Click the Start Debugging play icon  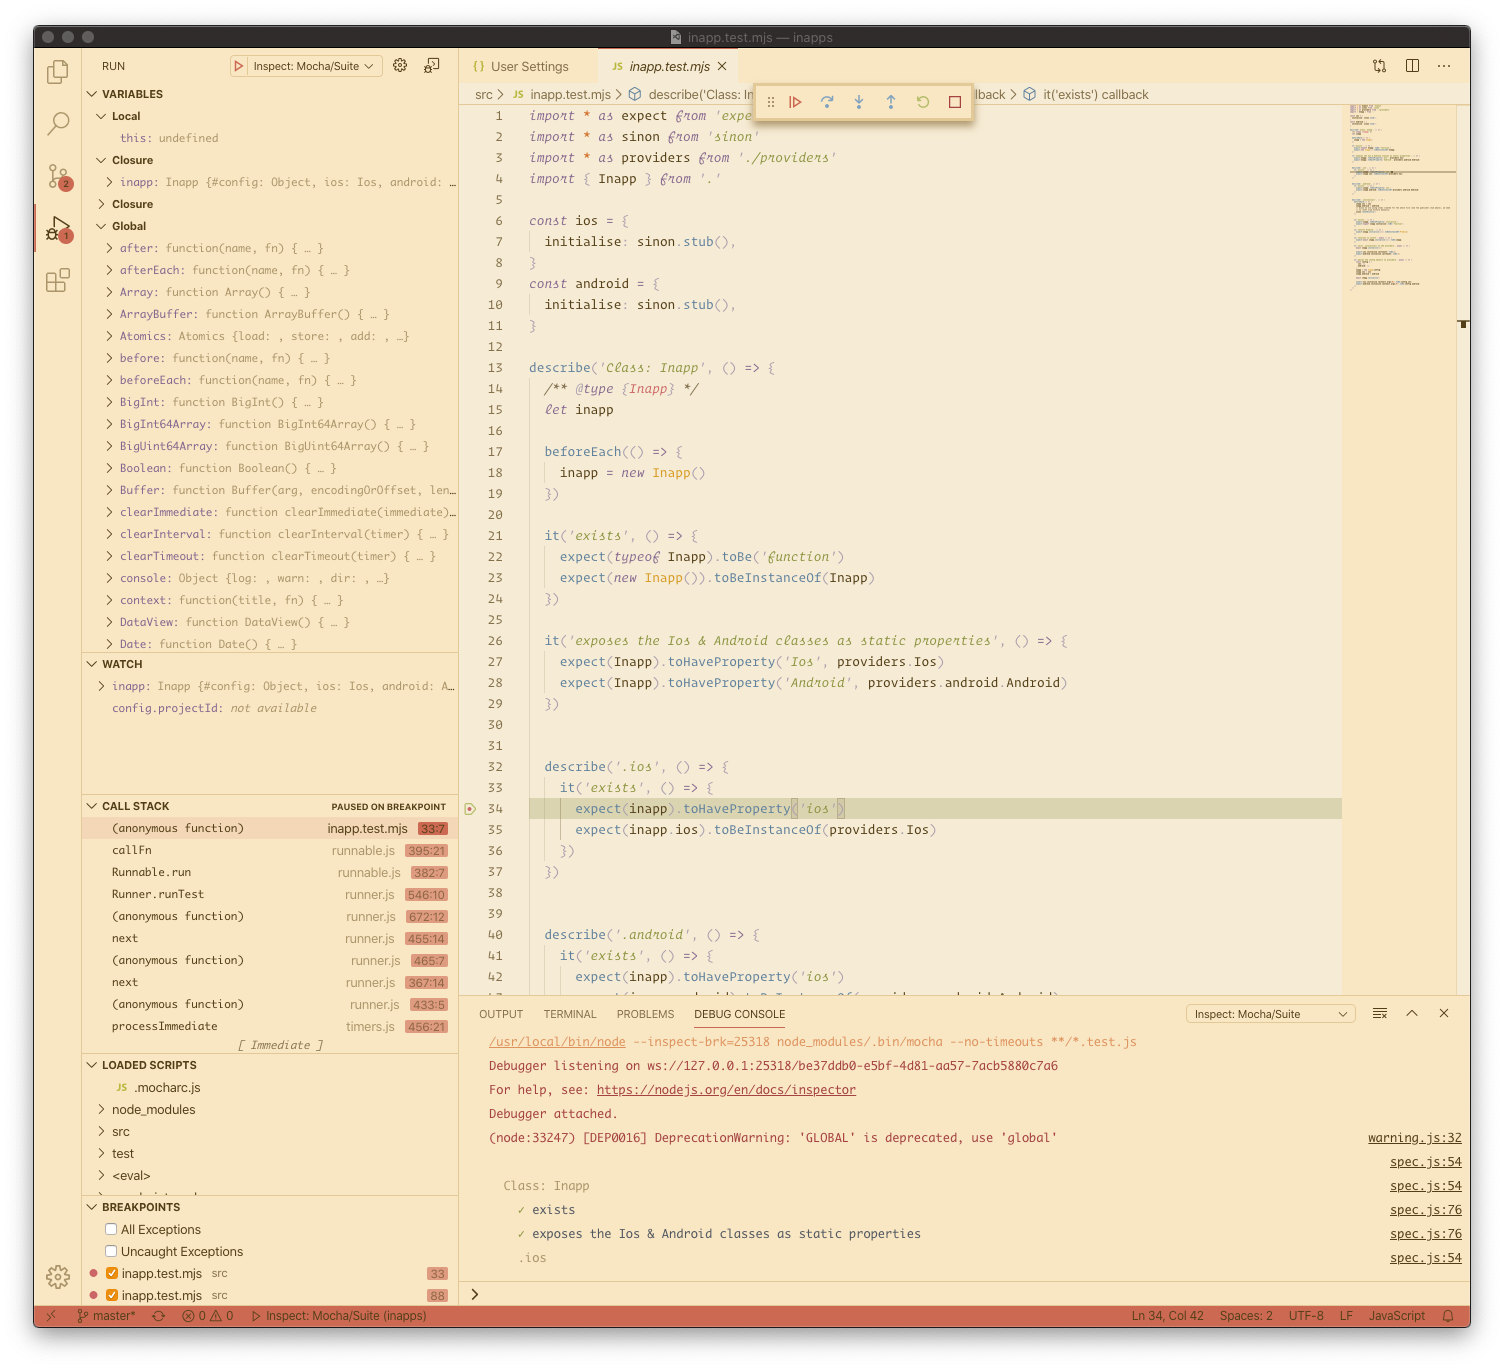tap(238, 66)
